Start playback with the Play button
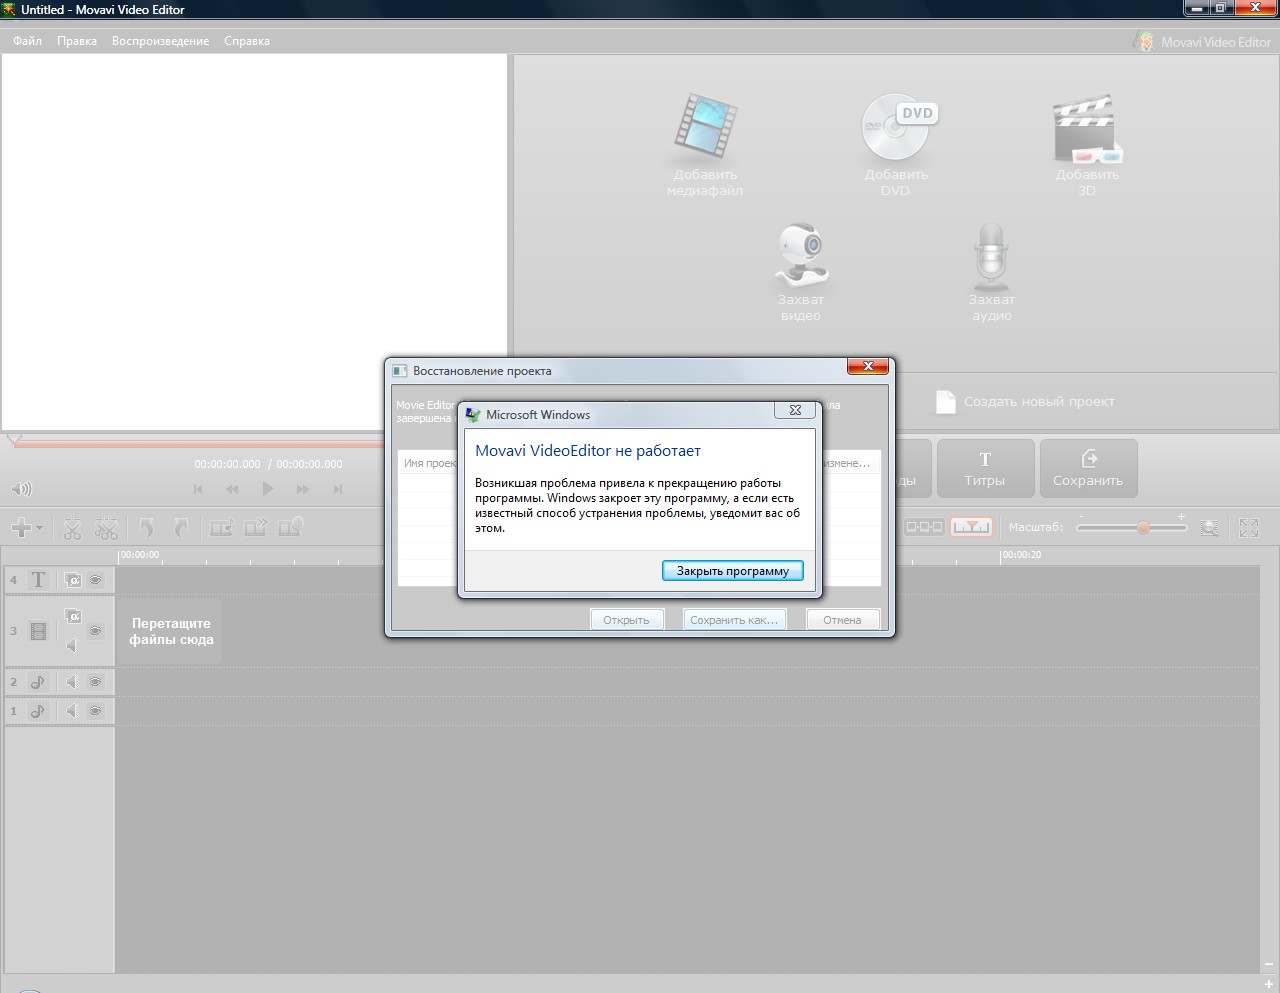 click(267, 489)
